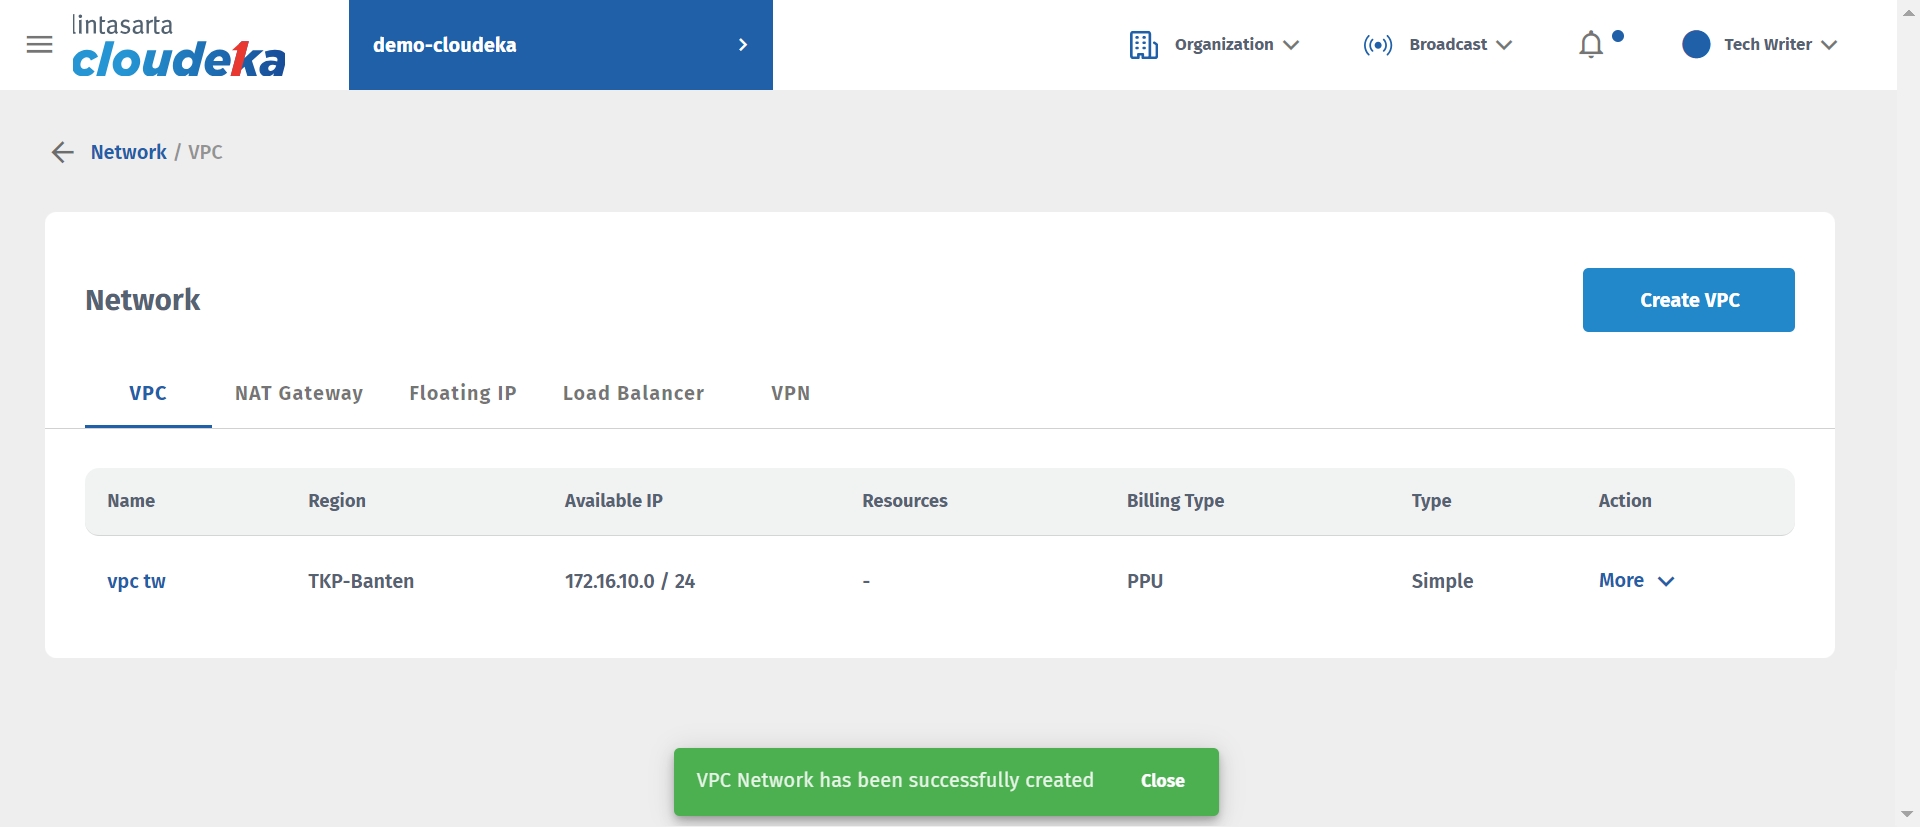Click the Network breadcrumb link
The image size is (1920, 827).
pos(128,152)
